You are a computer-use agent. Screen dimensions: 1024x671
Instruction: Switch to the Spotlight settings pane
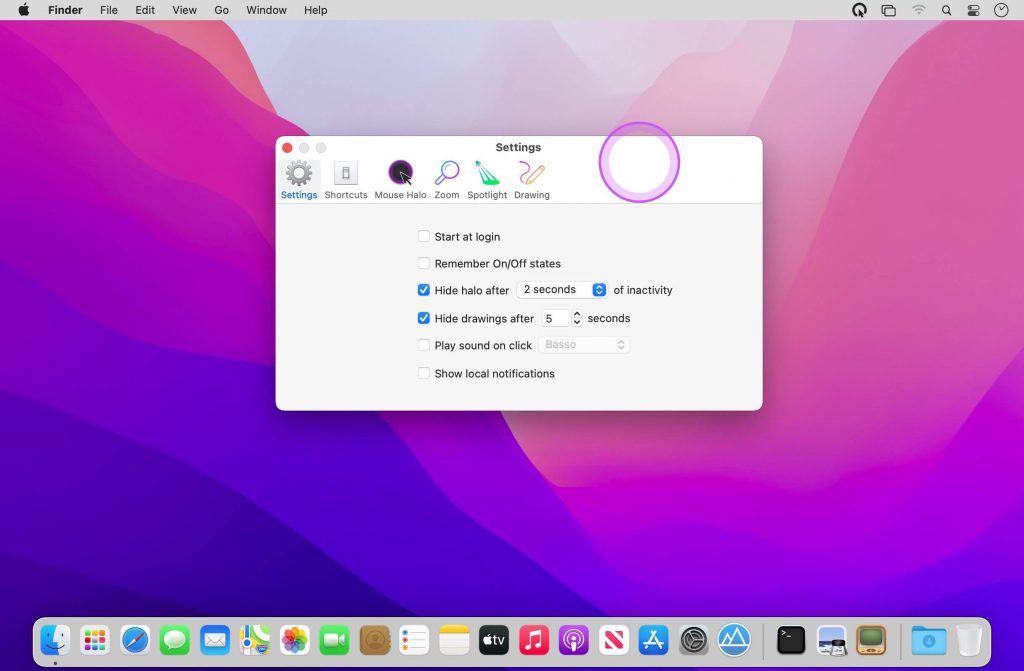tap(487, 179)
